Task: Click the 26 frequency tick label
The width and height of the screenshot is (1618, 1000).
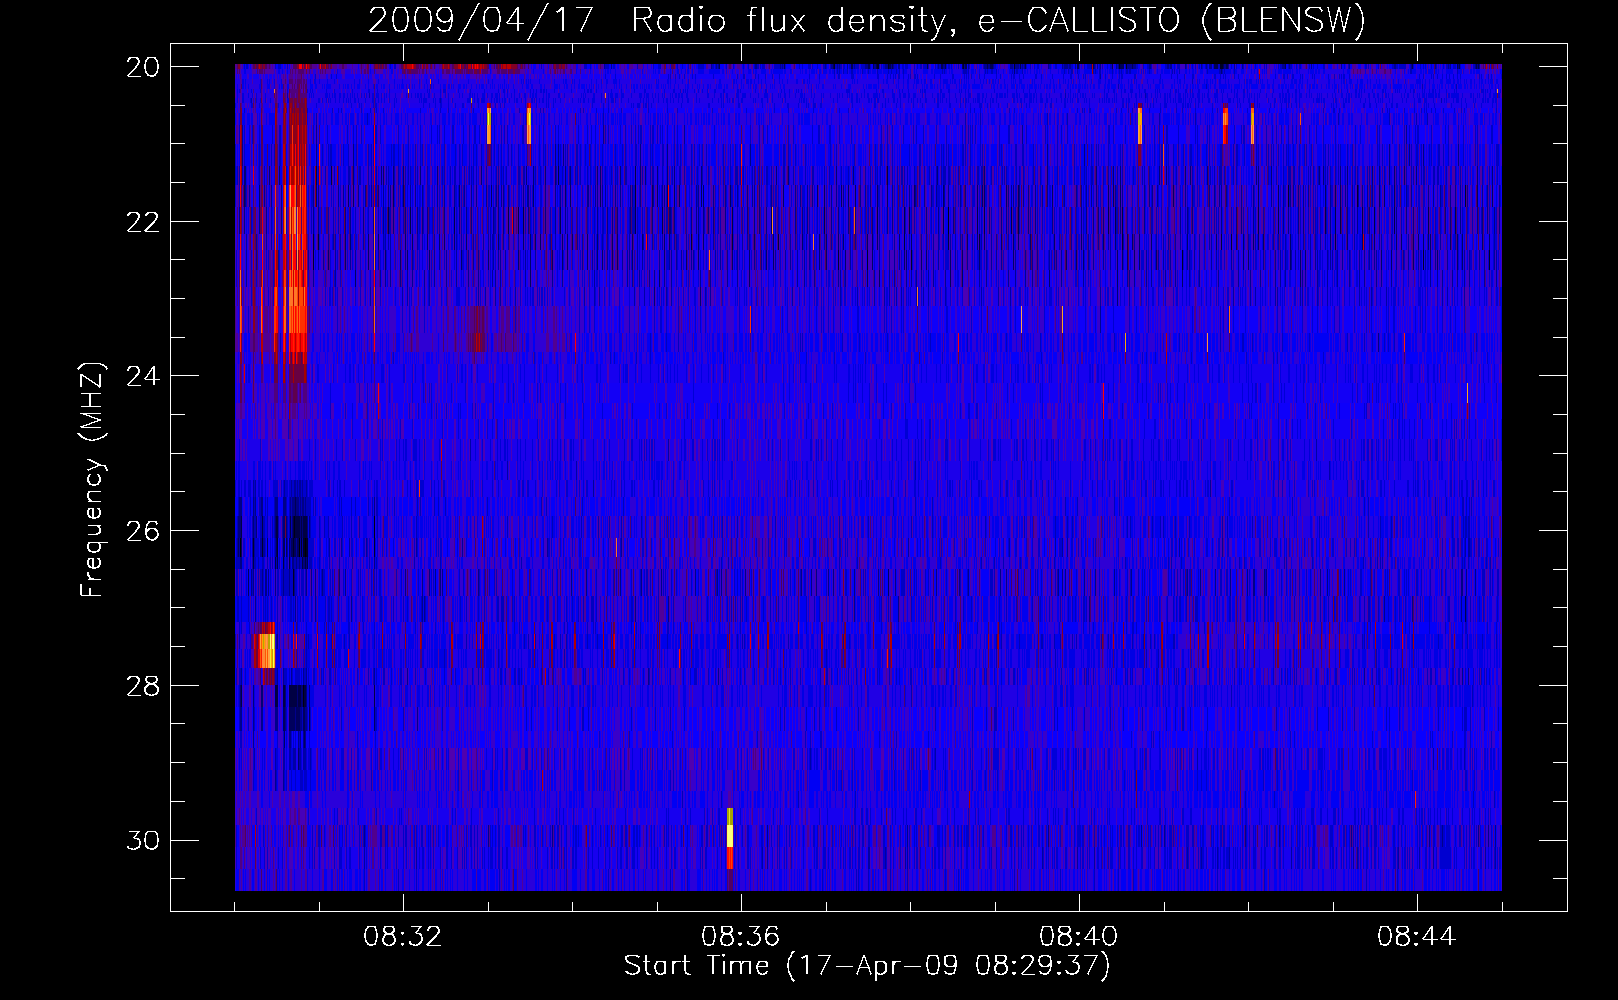Action: pos(143,531)
